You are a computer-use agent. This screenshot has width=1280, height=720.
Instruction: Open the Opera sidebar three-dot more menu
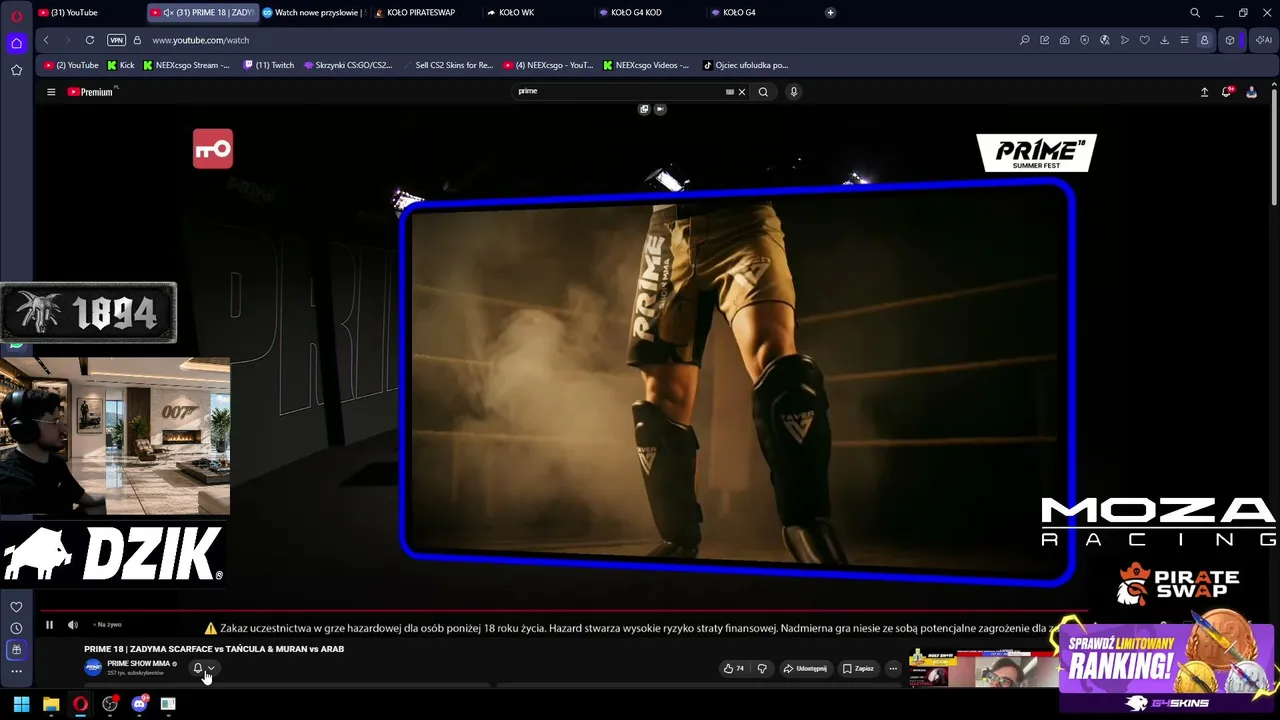tap(16, 671)
